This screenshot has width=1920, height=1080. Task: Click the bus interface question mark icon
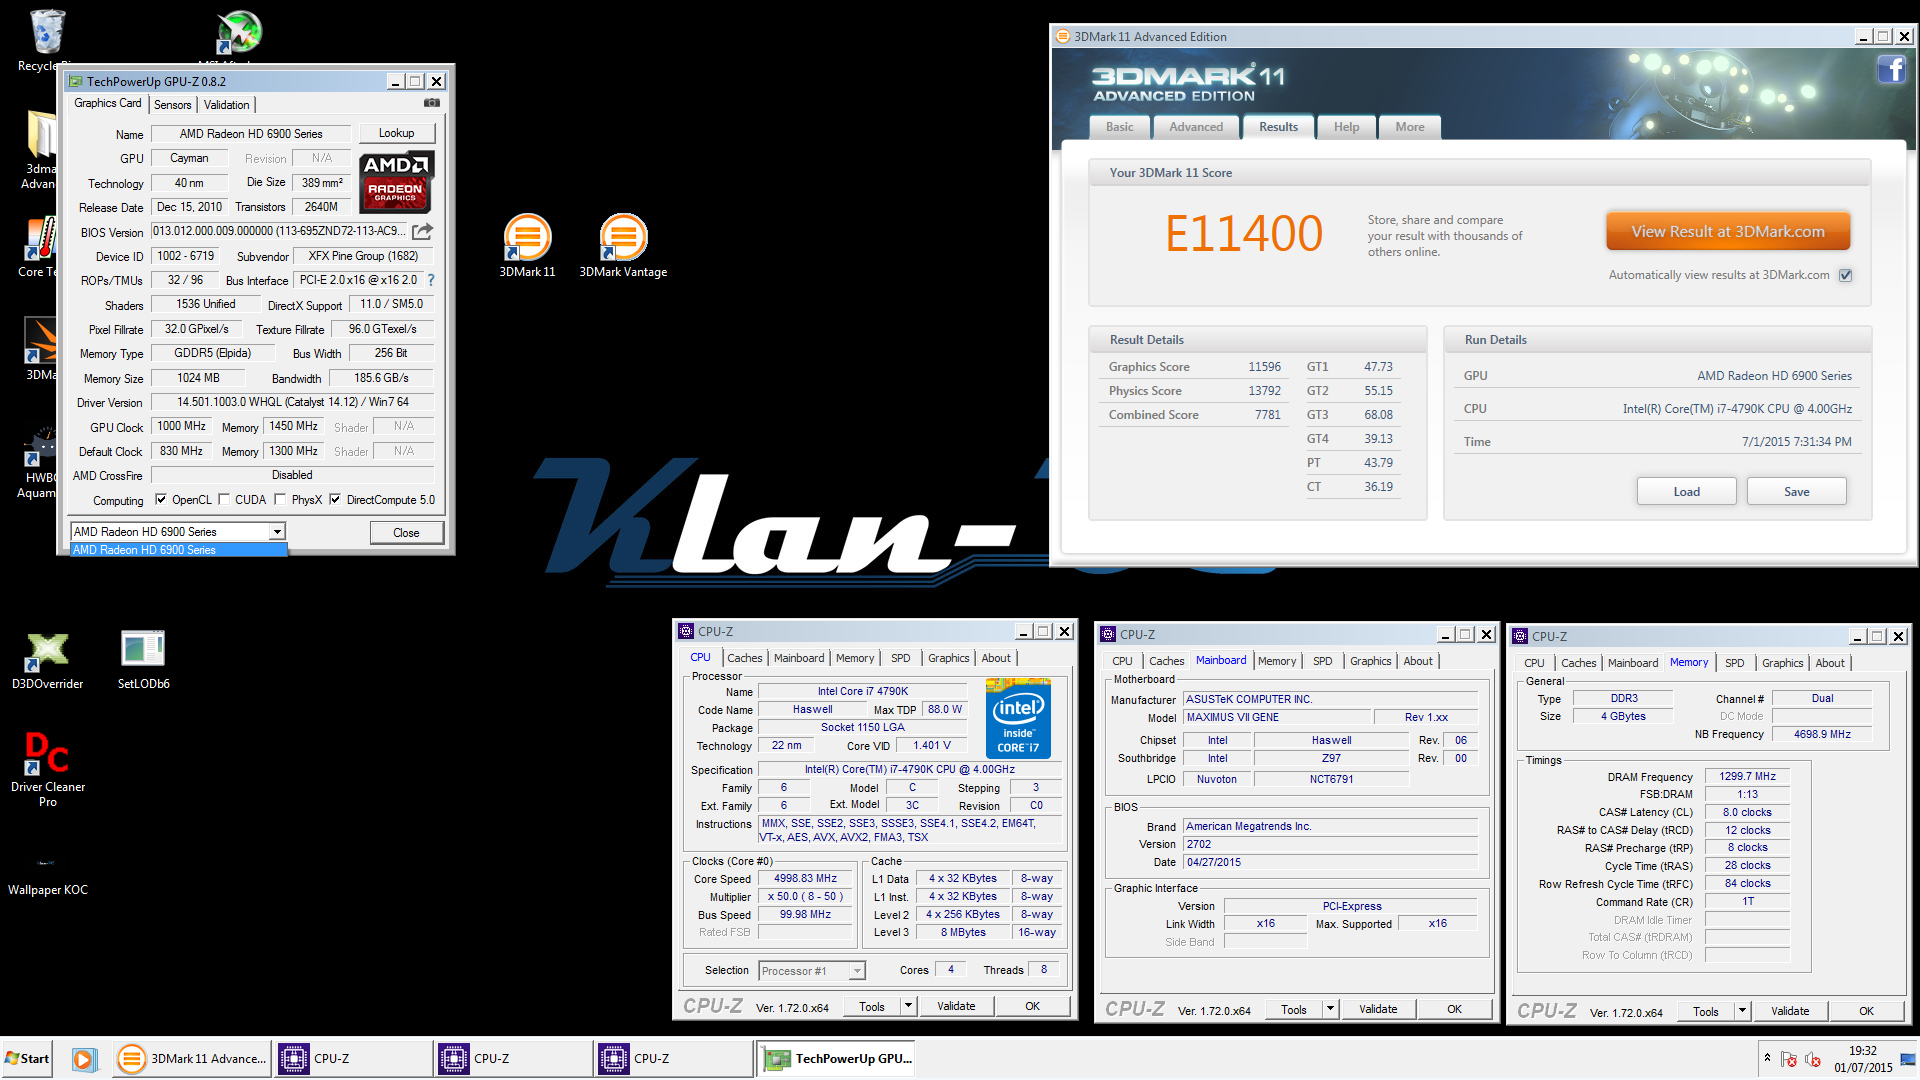coord(431,280)
